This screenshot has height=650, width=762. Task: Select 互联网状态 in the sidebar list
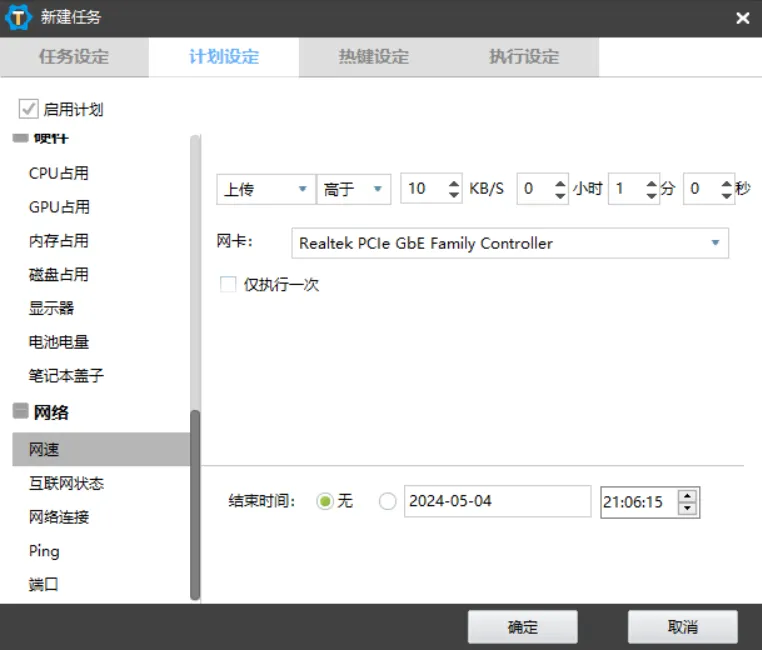66,484
